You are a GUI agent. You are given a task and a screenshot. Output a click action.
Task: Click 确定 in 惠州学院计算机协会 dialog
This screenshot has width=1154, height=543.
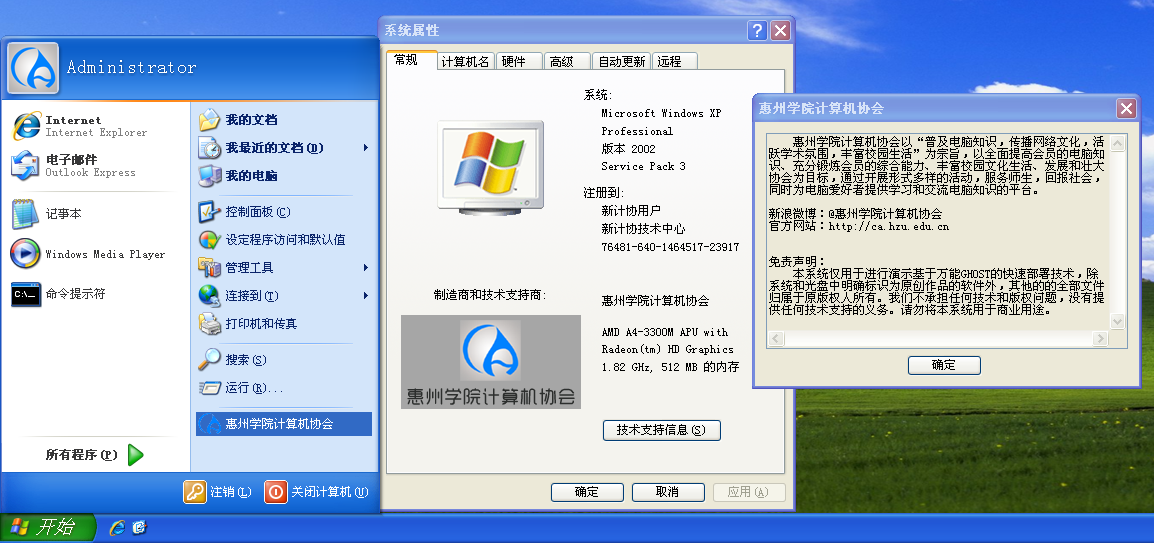[944, 365]
